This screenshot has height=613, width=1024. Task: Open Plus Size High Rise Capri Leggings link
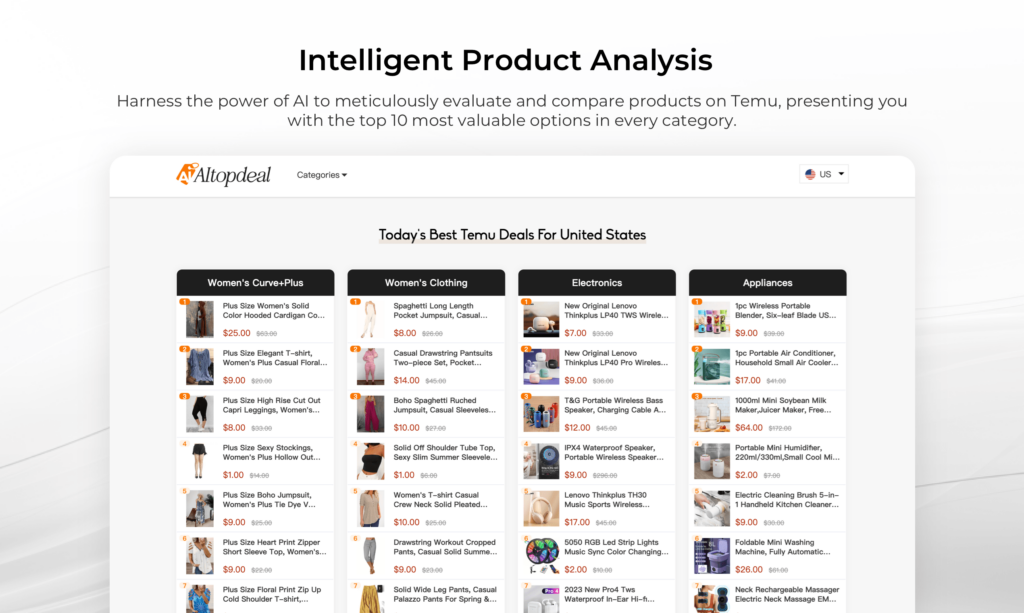pos(274,405)
